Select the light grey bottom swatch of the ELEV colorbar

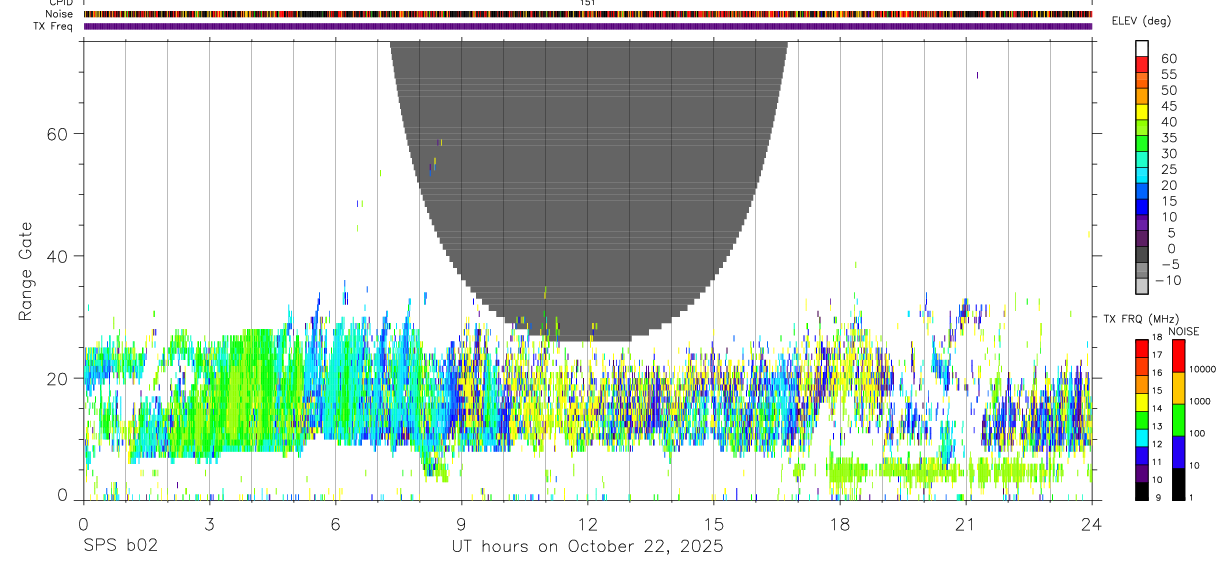[x=1142, y=286]
